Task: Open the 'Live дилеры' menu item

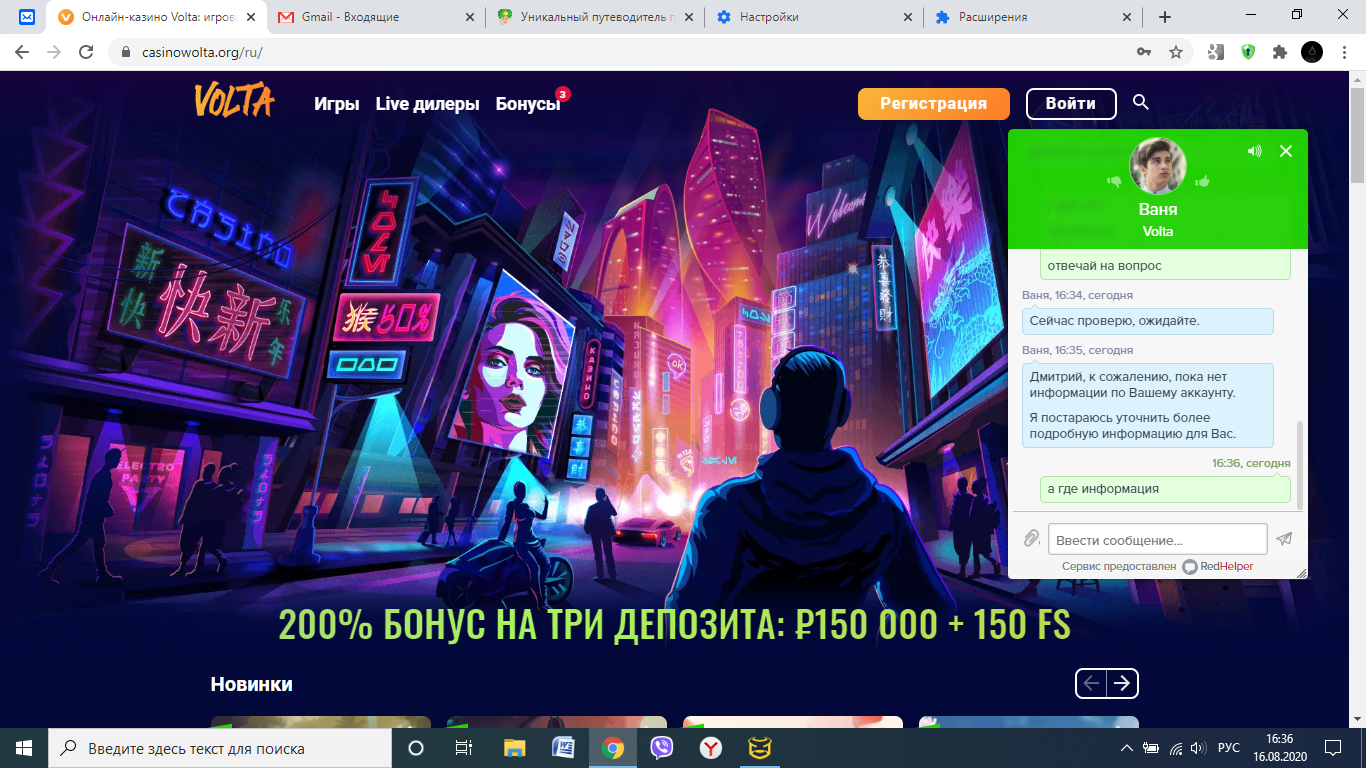Action: point(427,104)
